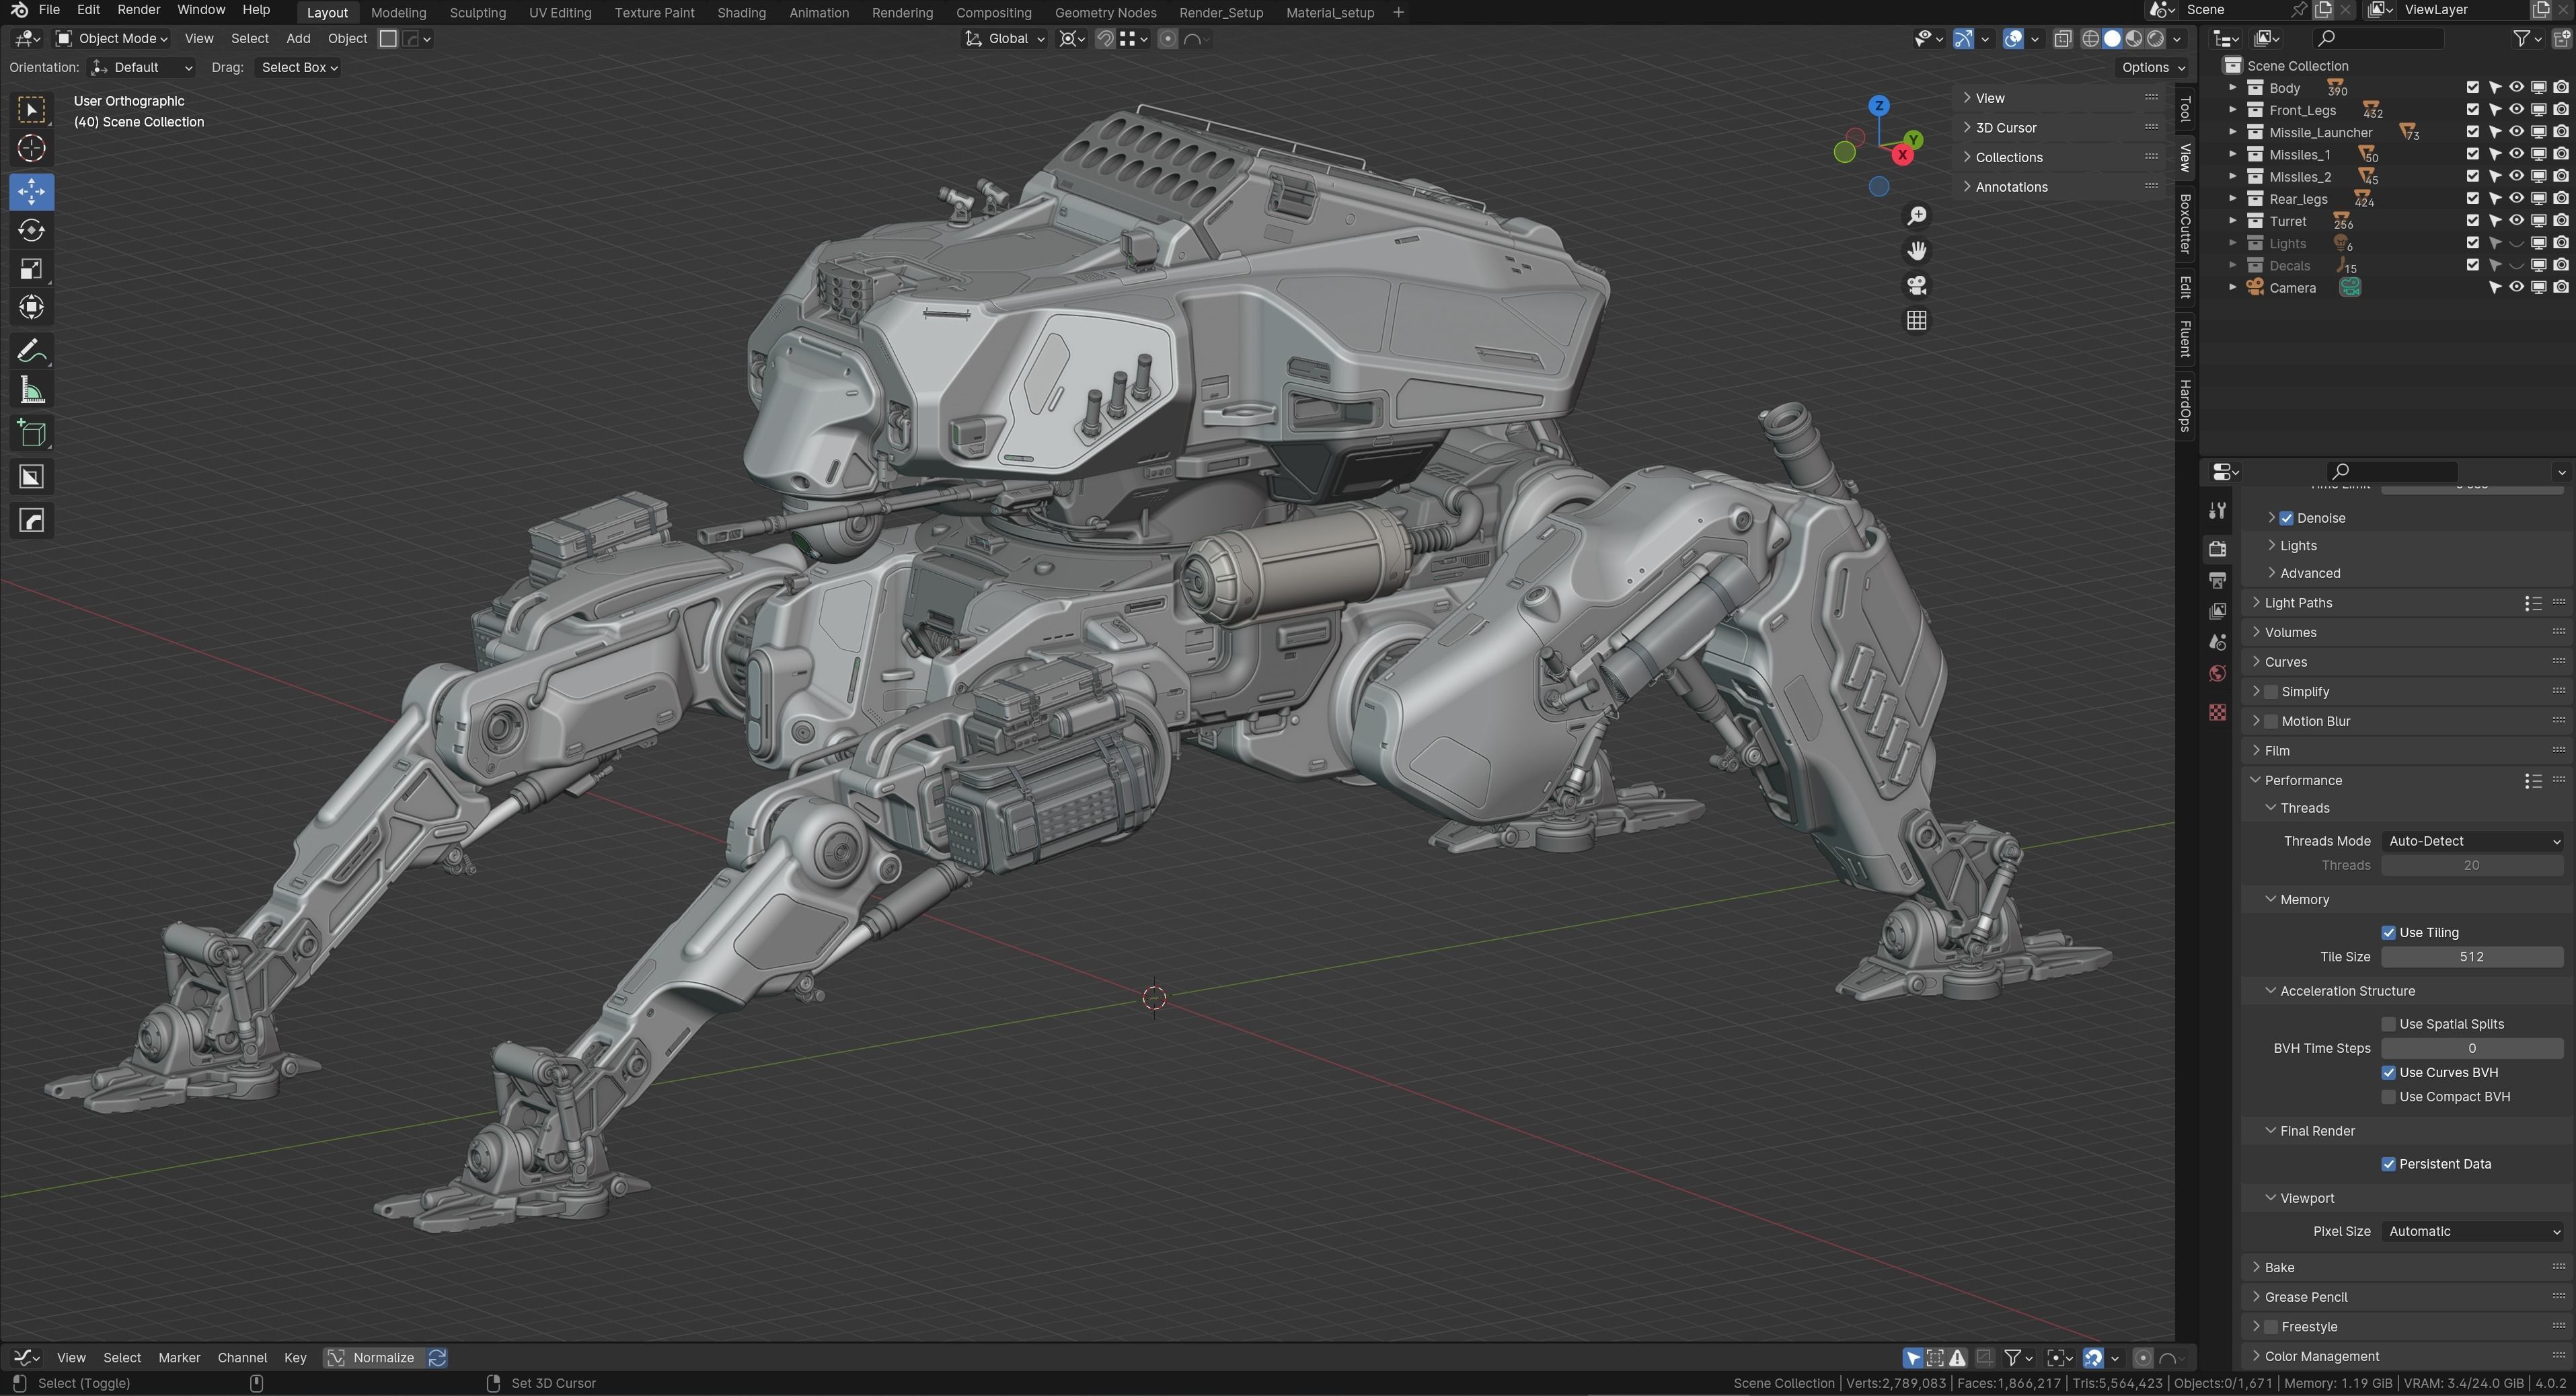The width and height of the screenshot is (2576, 1396).
Task: Click the Normalize button in timeline header
Action: (x=372, y=1358)
